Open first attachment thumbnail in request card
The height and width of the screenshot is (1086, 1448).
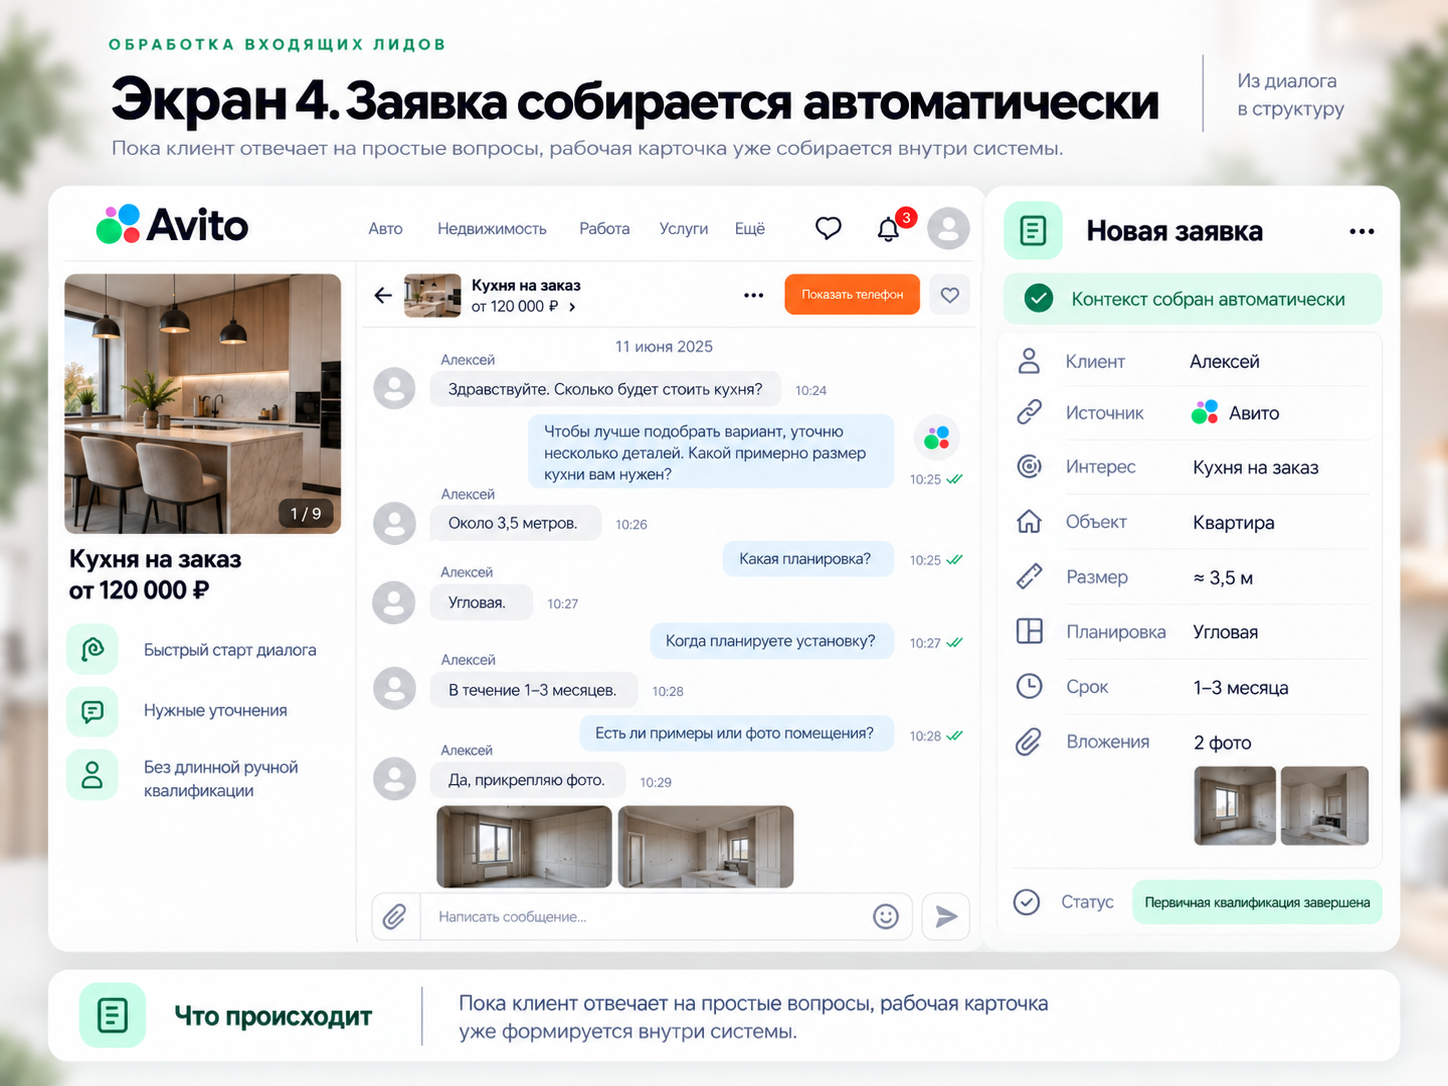pos(1235,806)
